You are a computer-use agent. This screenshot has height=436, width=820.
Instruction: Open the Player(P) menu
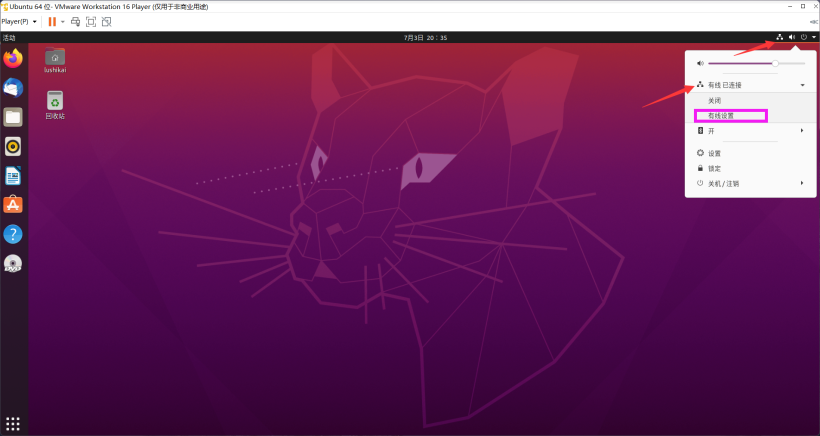[x=19, y=21]
